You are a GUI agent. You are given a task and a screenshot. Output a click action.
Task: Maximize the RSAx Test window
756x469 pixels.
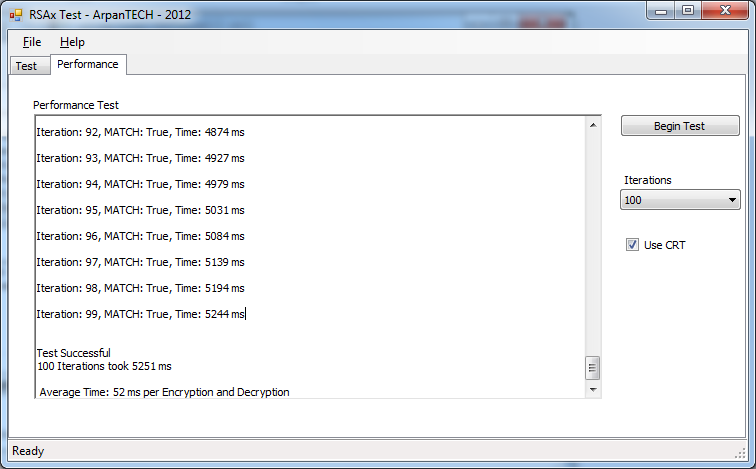pyautogui.click(x=688, y=11)
